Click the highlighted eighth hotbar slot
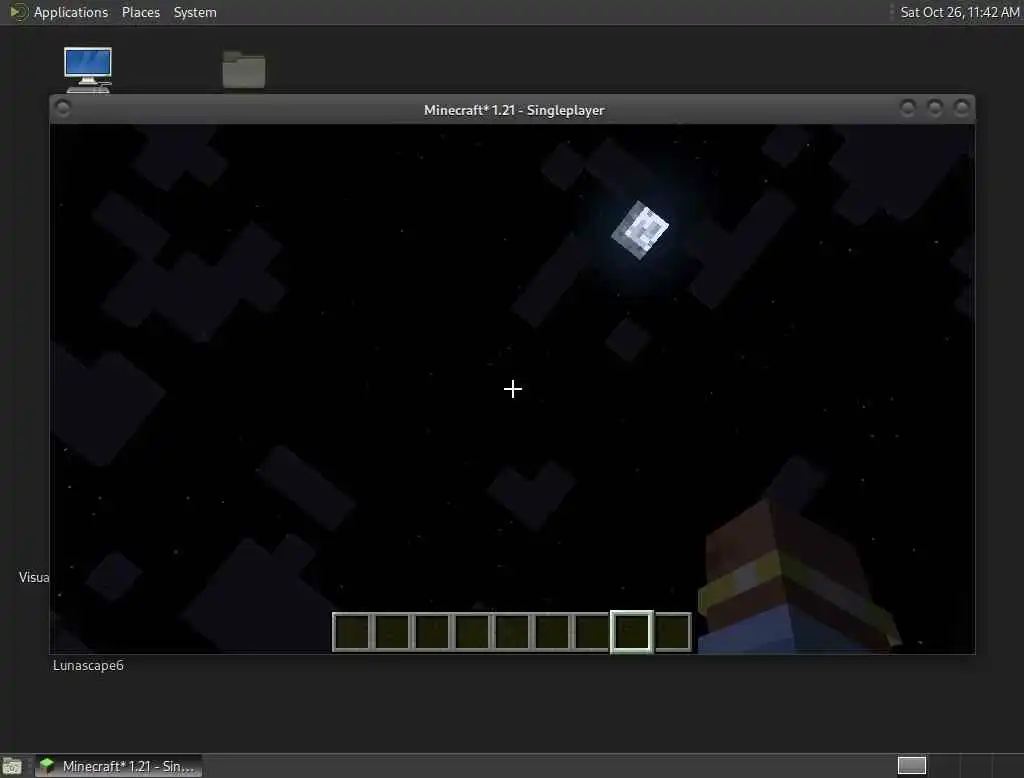 point(632,632)
